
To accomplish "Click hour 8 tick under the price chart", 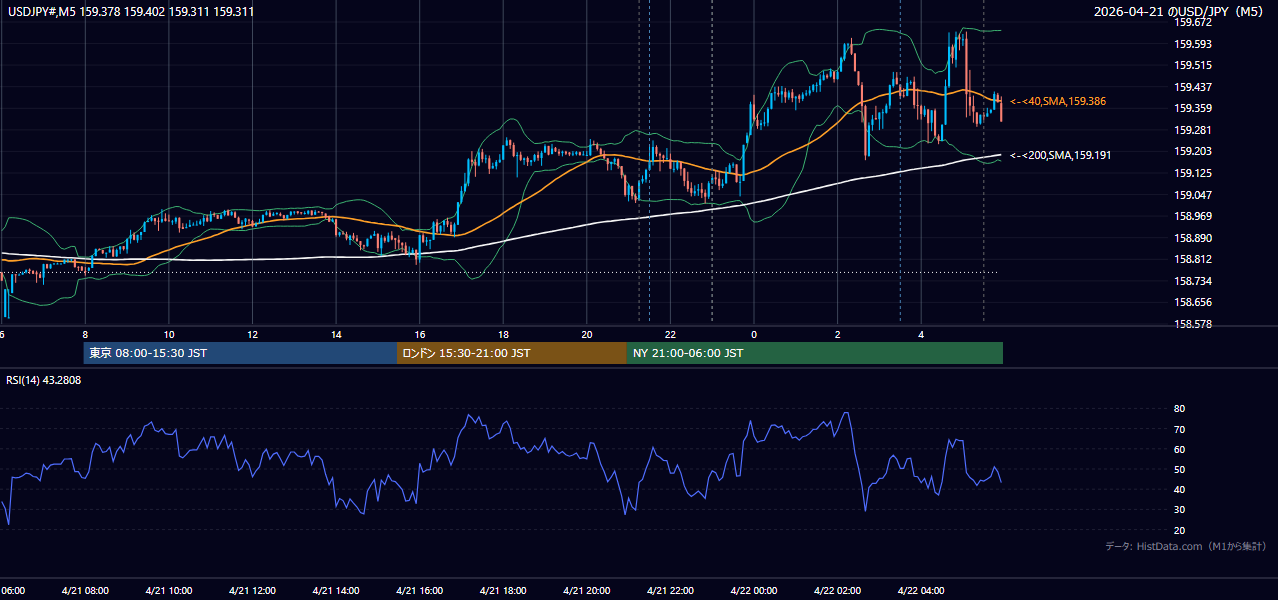I will [x=85, y=335].
